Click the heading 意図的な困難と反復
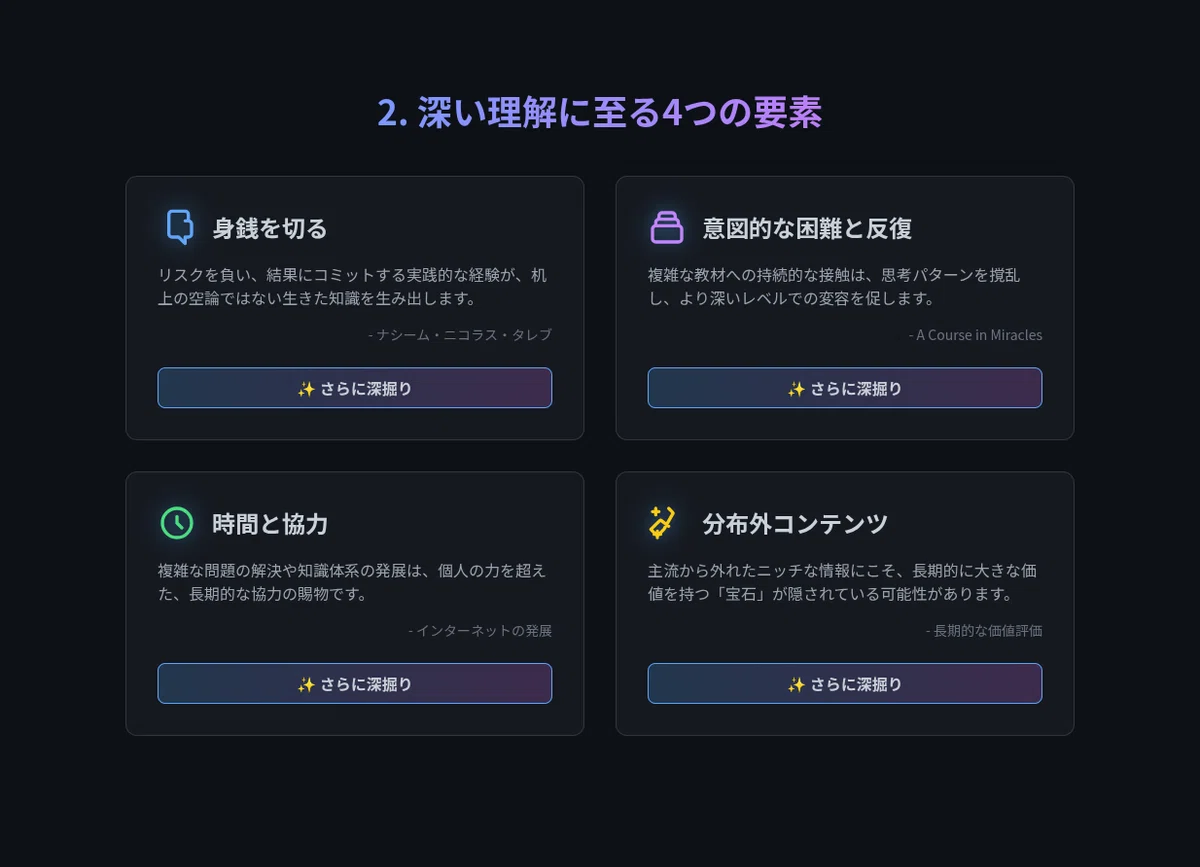The width and height of the screenshot is (1200, 867). (807, 228)
